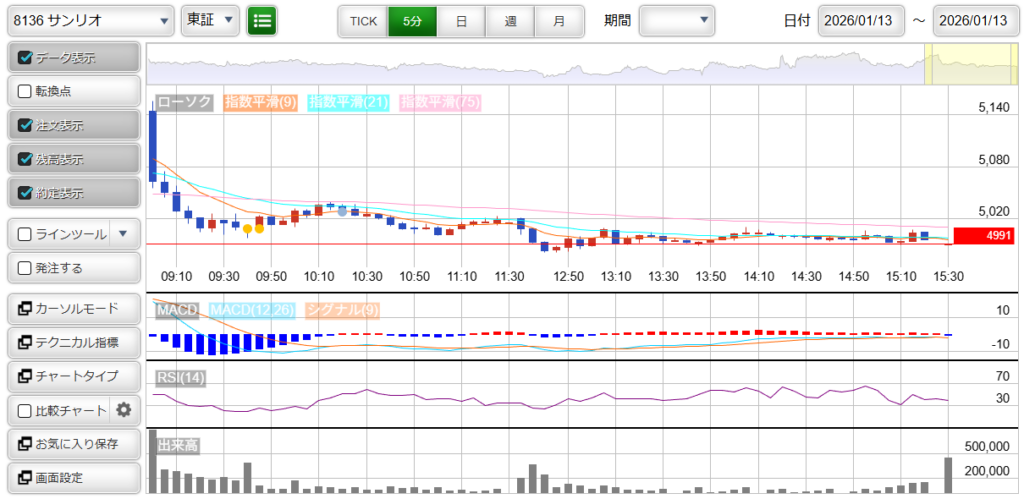Switch to the TICK chart tab

point(363,20)
